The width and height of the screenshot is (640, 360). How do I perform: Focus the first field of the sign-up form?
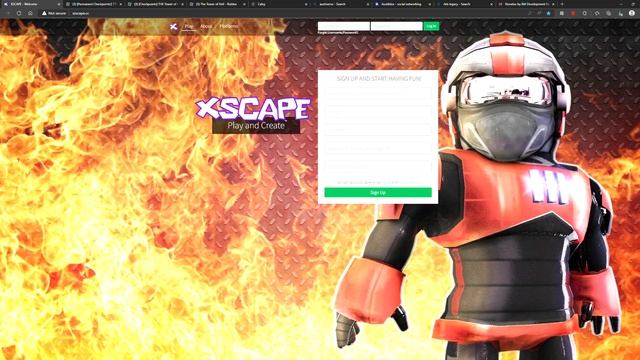click(378, 93)
